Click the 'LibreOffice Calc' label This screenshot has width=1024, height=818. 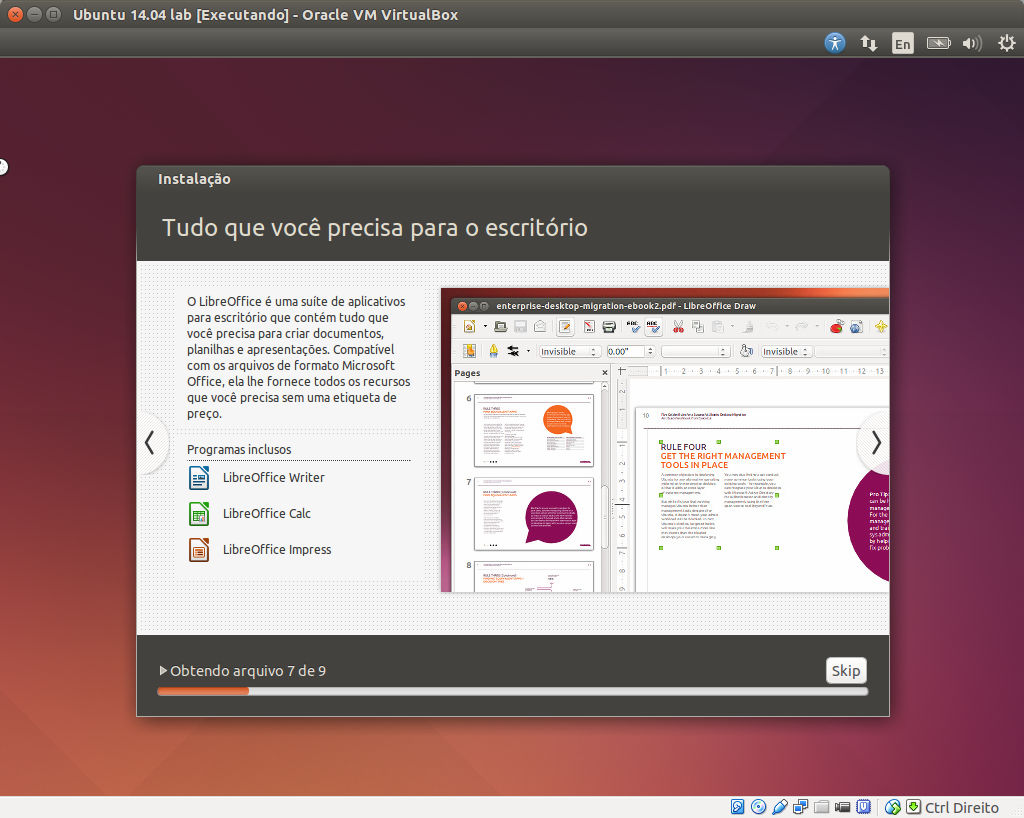(x=266, y=514)
